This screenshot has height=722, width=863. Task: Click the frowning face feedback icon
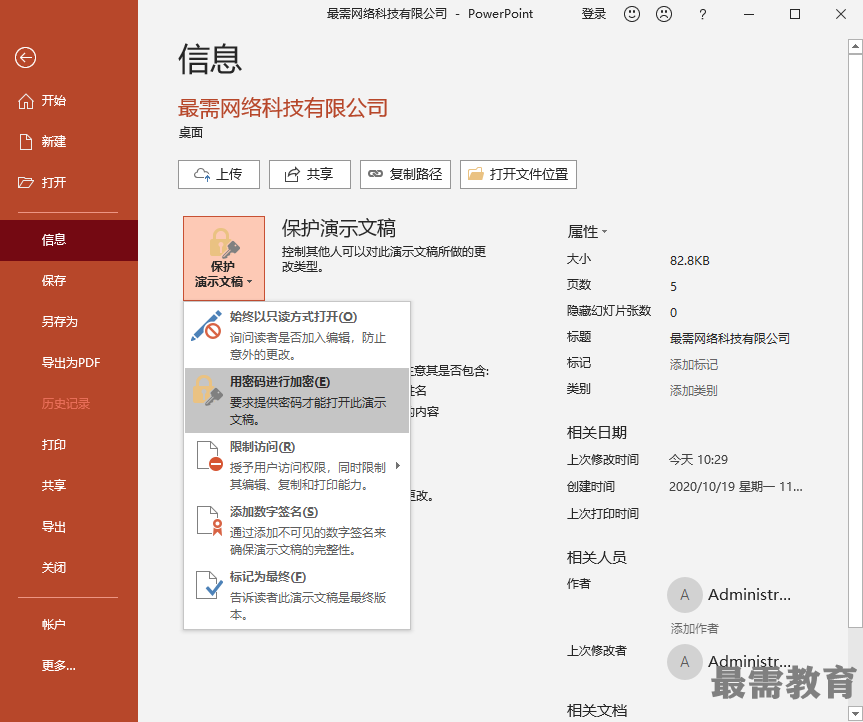(664, 14)
